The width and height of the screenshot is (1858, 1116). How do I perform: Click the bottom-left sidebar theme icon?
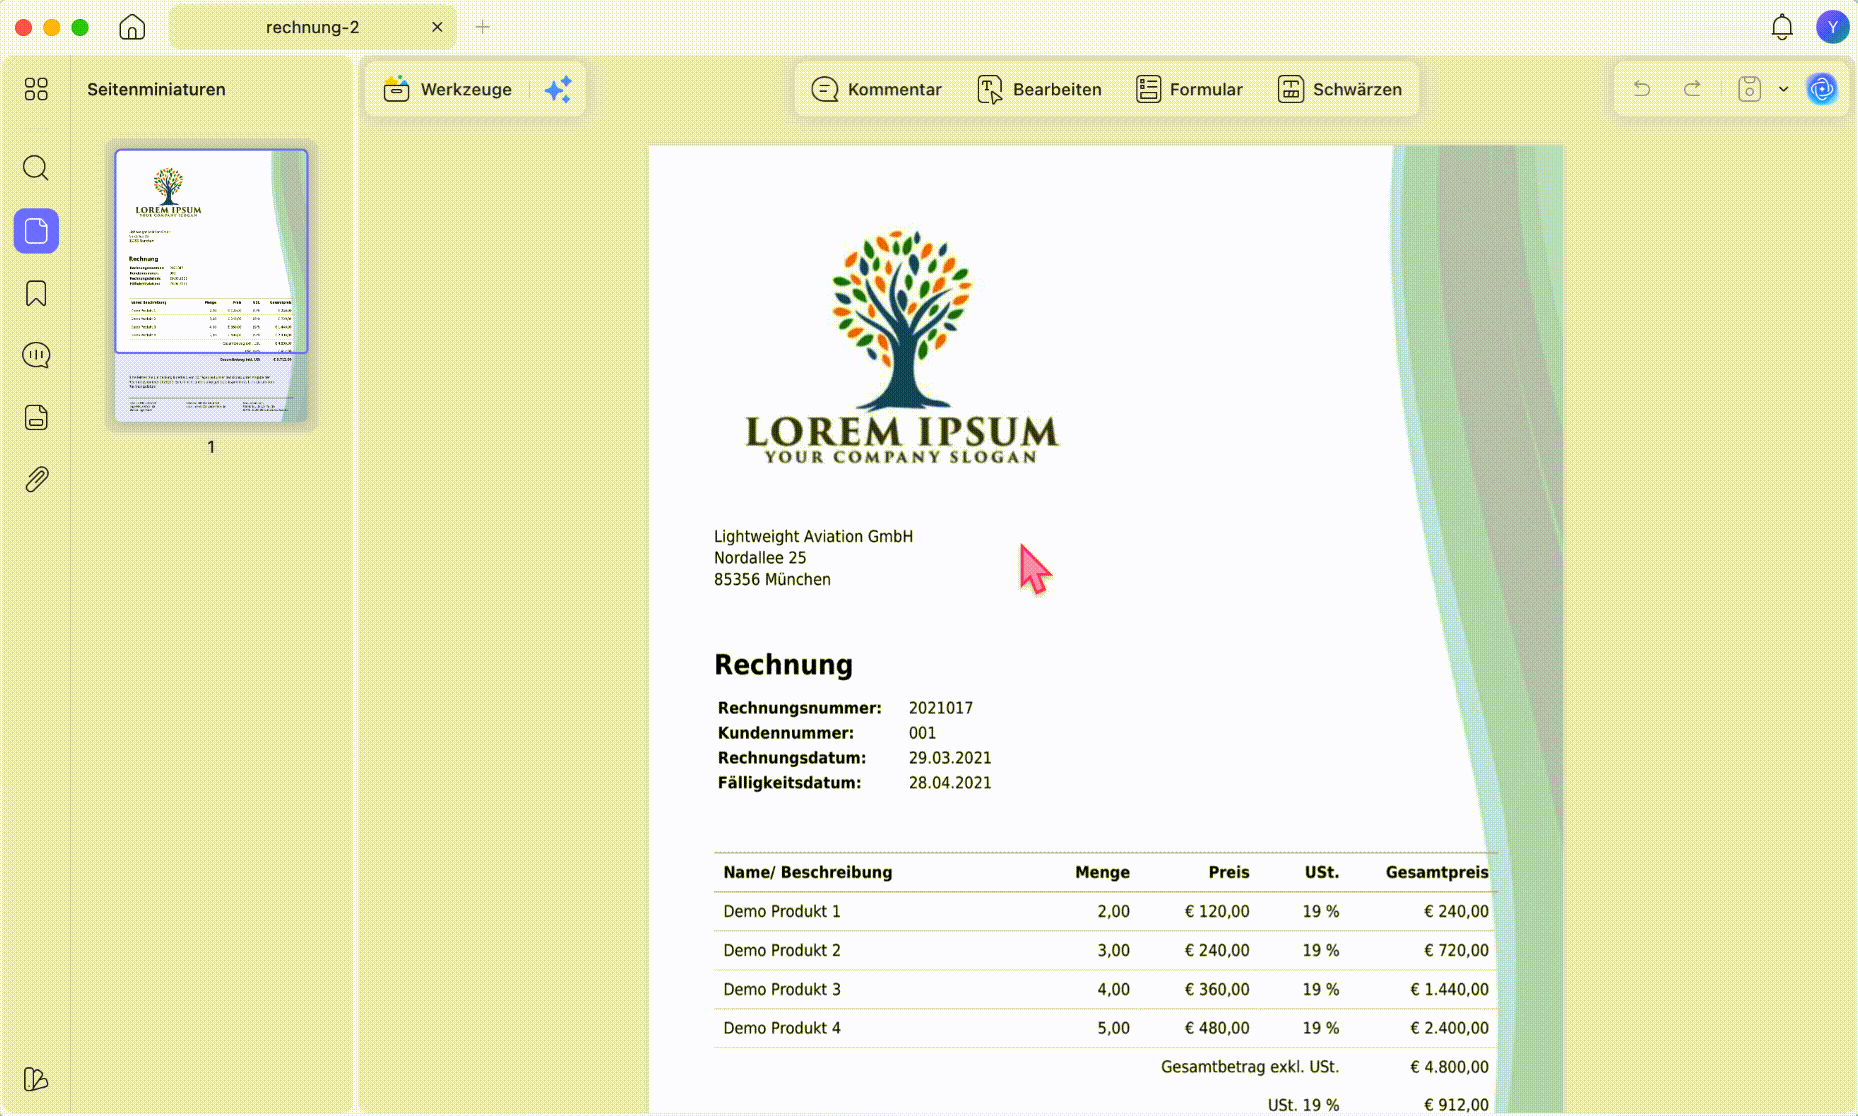tap(36, 1079)
